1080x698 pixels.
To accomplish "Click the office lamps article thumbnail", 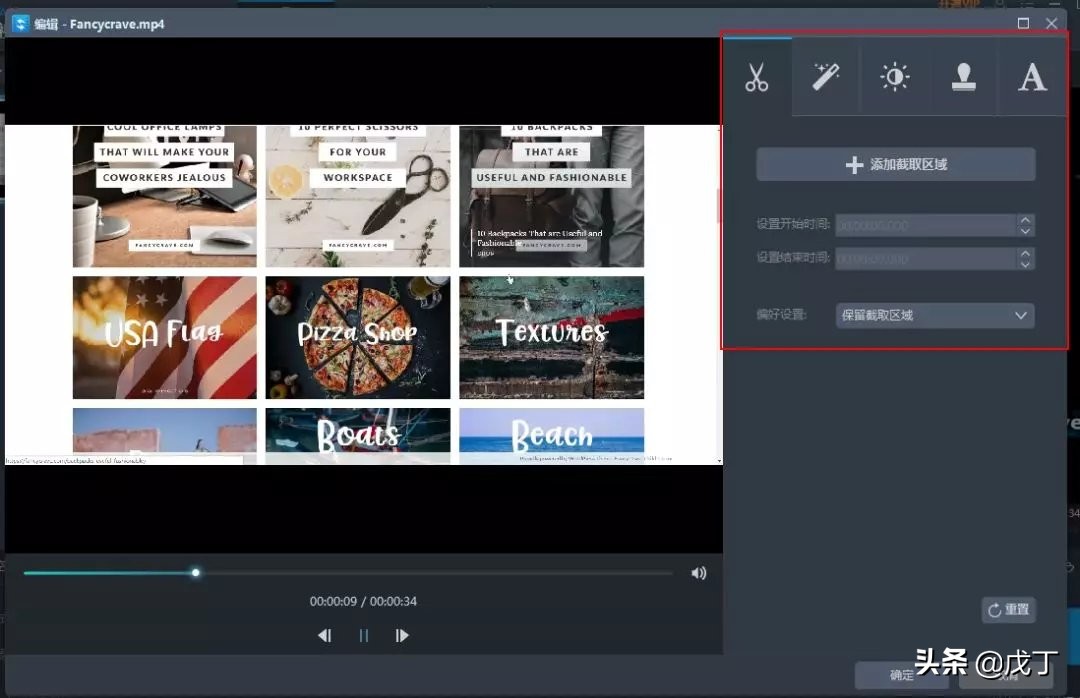I will click(x=165, y=196).
